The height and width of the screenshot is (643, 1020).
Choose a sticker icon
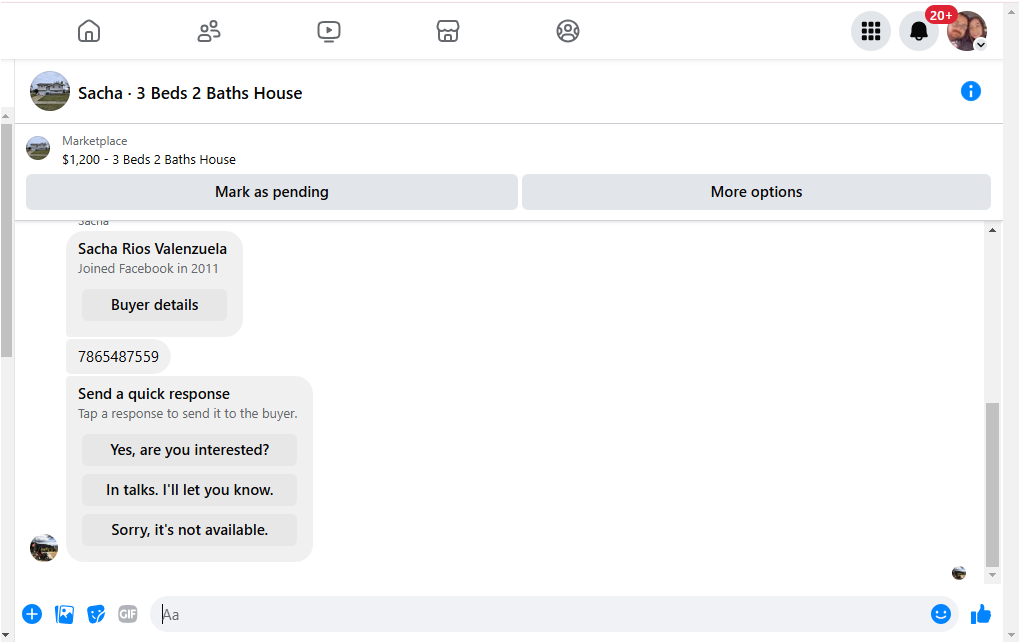coord(96,614)
